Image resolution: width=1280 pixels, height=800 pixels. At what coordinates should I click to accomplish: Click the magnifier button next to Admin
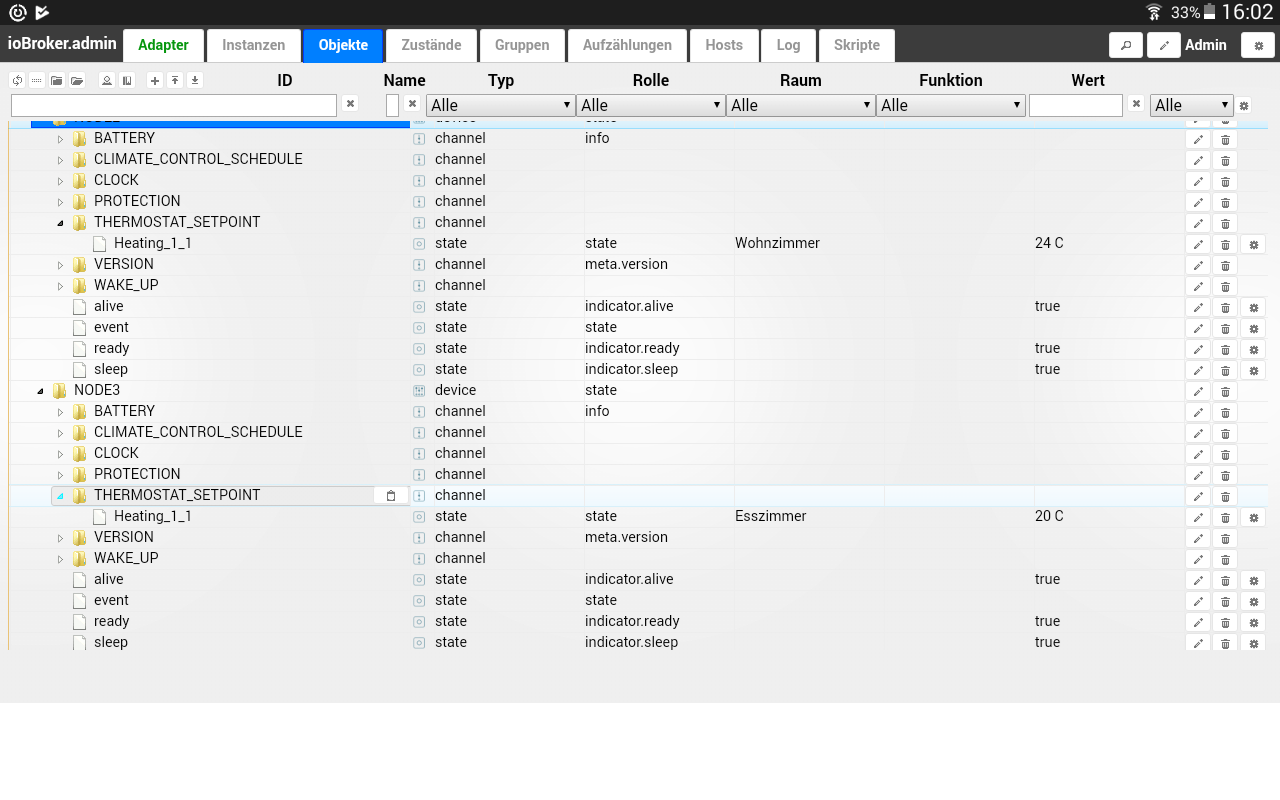pyautogui.click(x=1126, y=45)
